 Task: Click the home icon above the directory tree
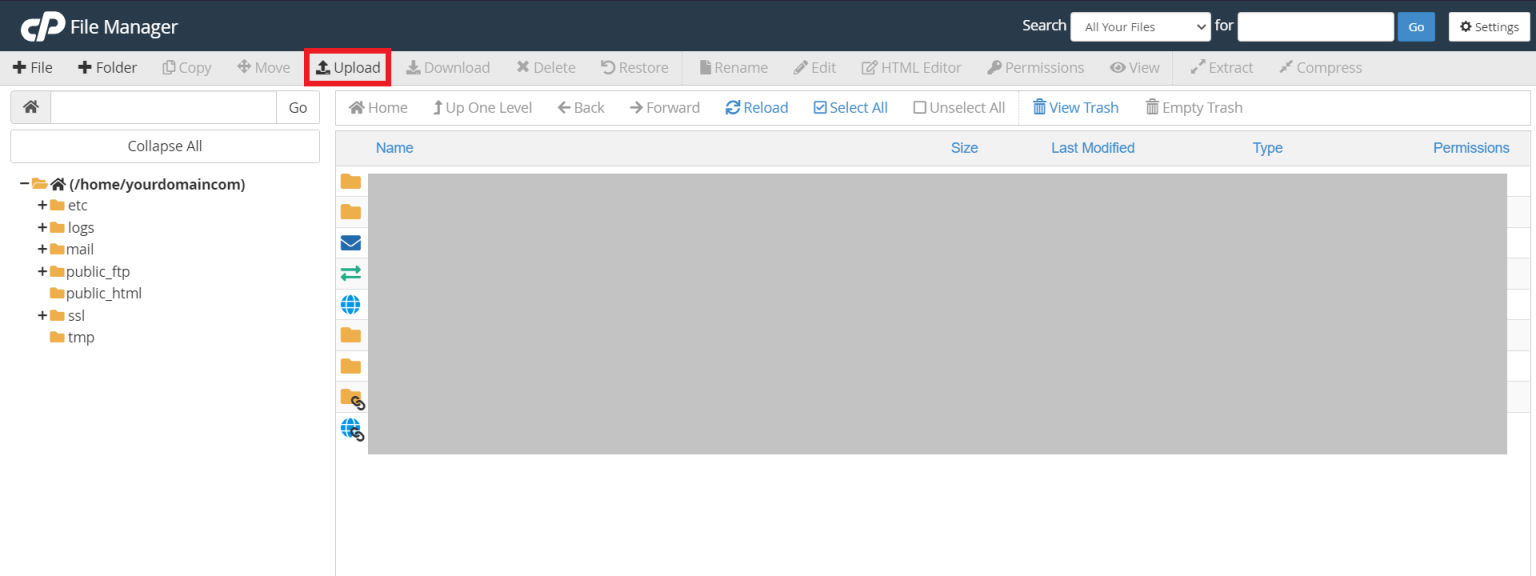tap(30, 106)
